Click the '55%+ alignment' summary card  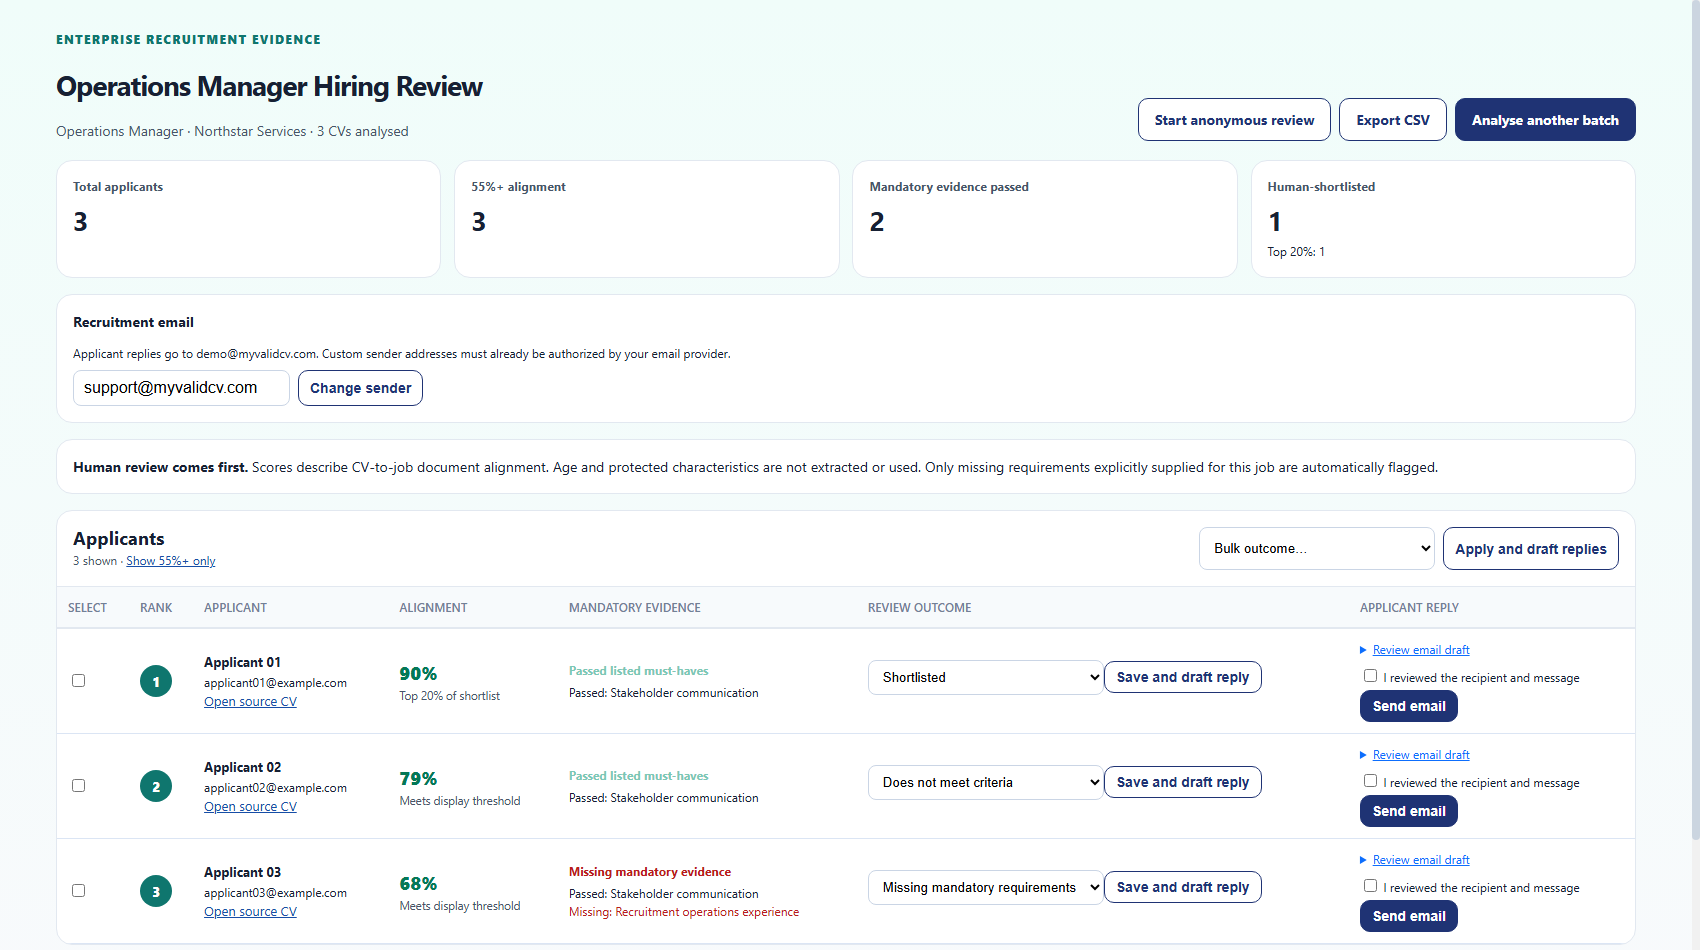[x=647, y=219]
